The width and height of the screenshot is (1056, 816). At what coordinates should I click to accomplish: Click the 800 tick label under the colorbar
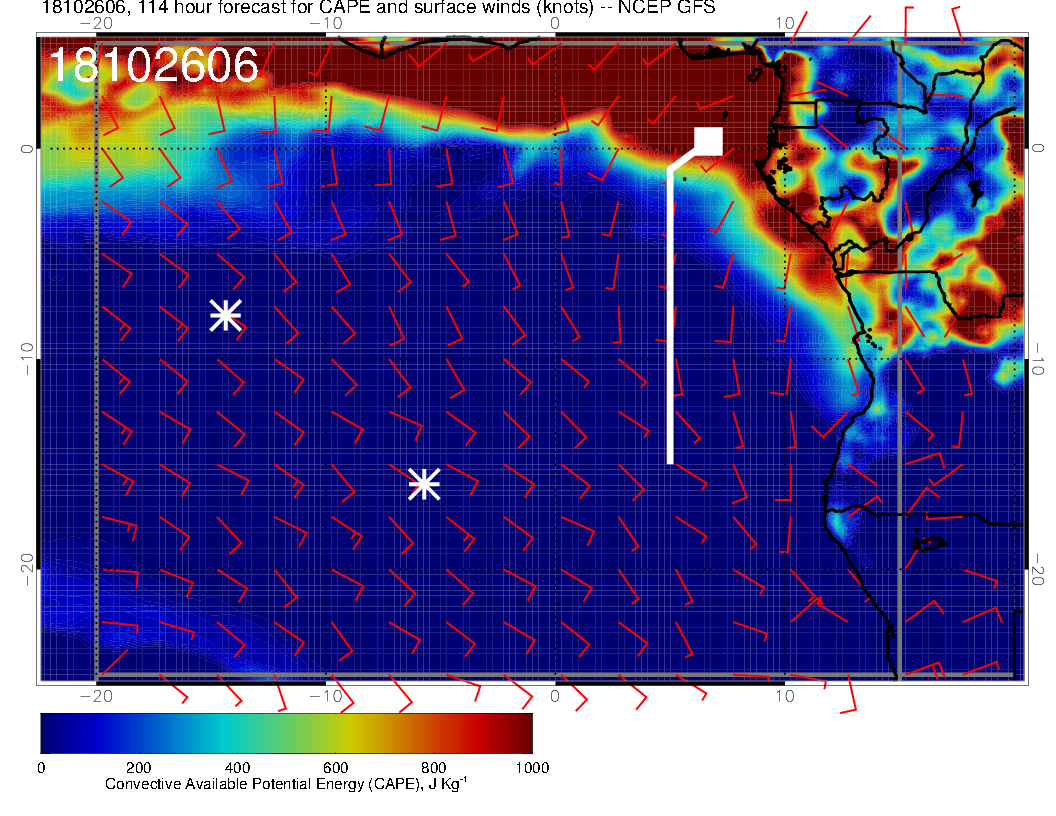(x=433, y=767)
